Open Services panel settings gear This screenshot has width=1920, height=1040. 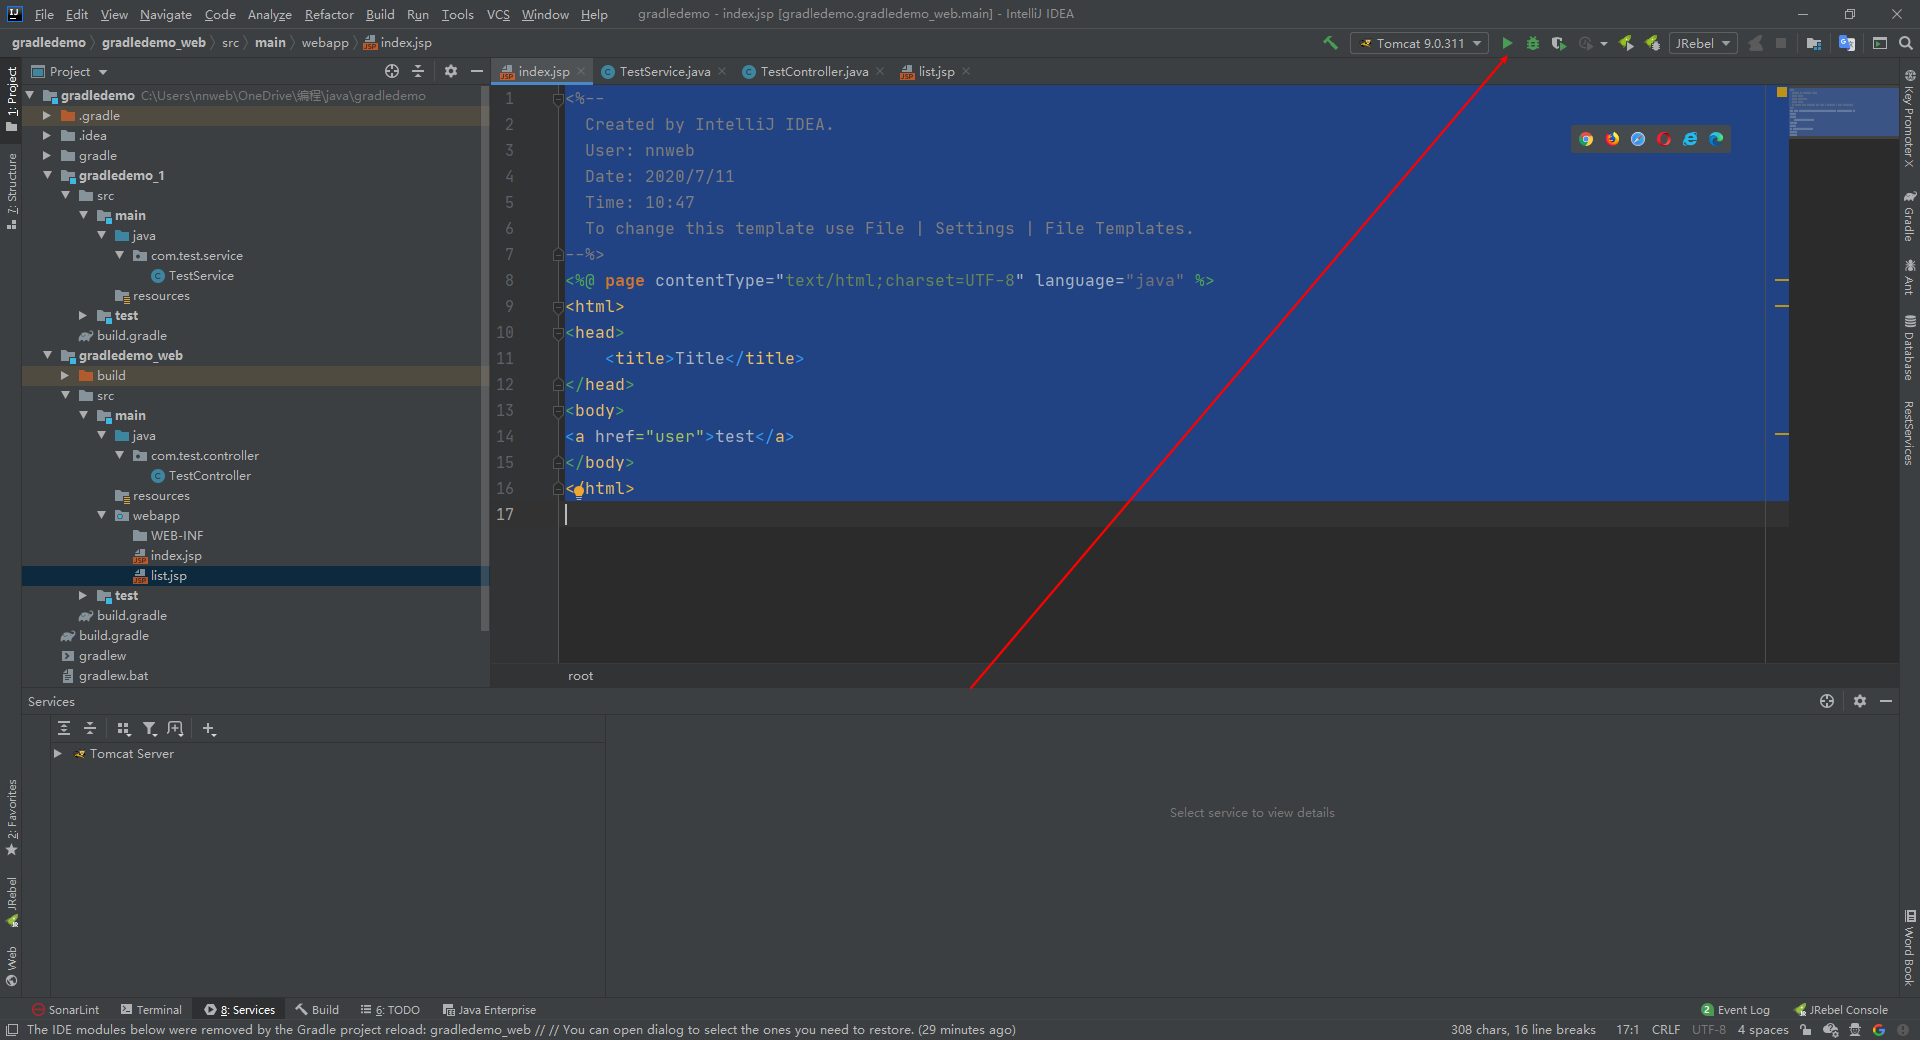point(1860,701)
